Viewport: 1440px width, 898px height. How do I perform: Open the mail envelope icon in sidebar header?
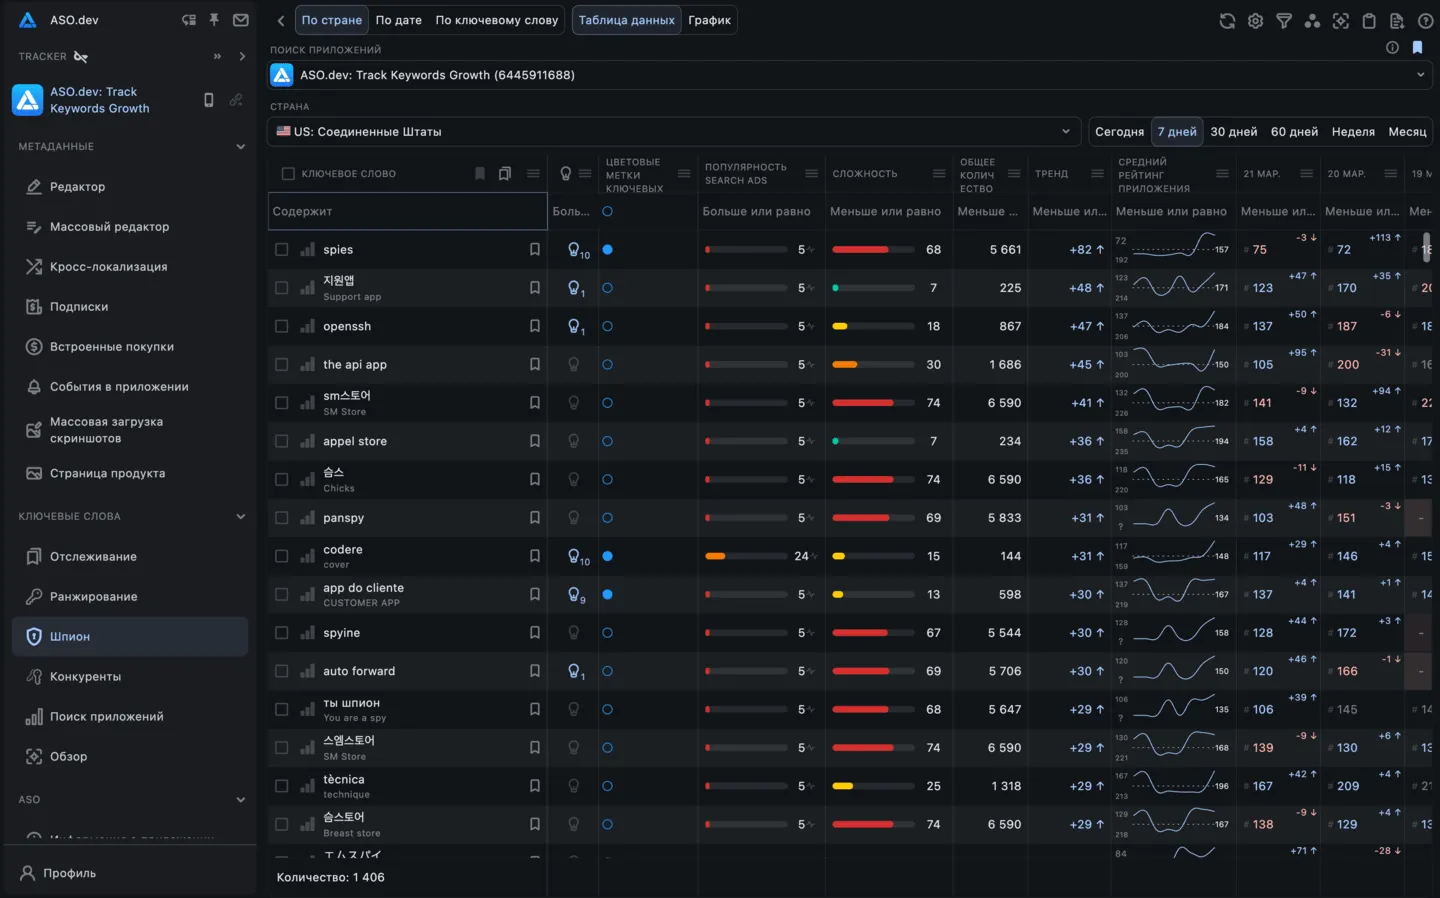(x=241, y=20)
